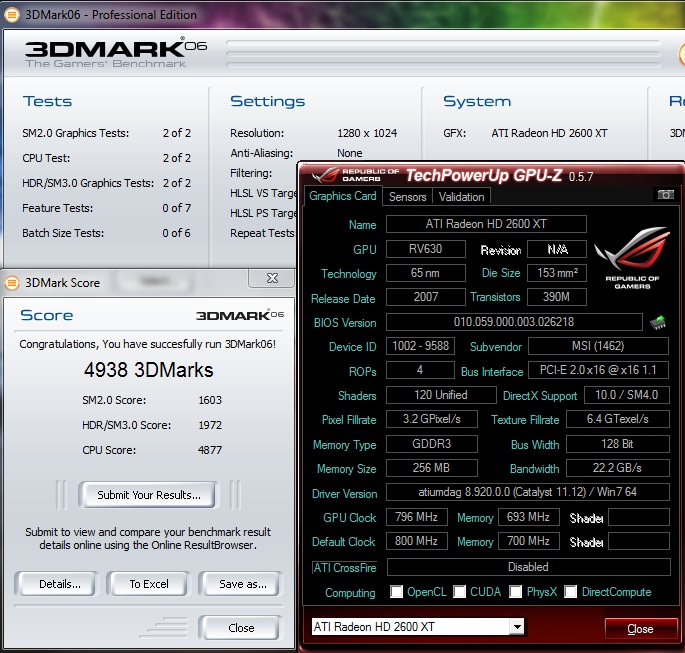
Task: Toggle the CUDA checkbox
Action: coord(460,592)
